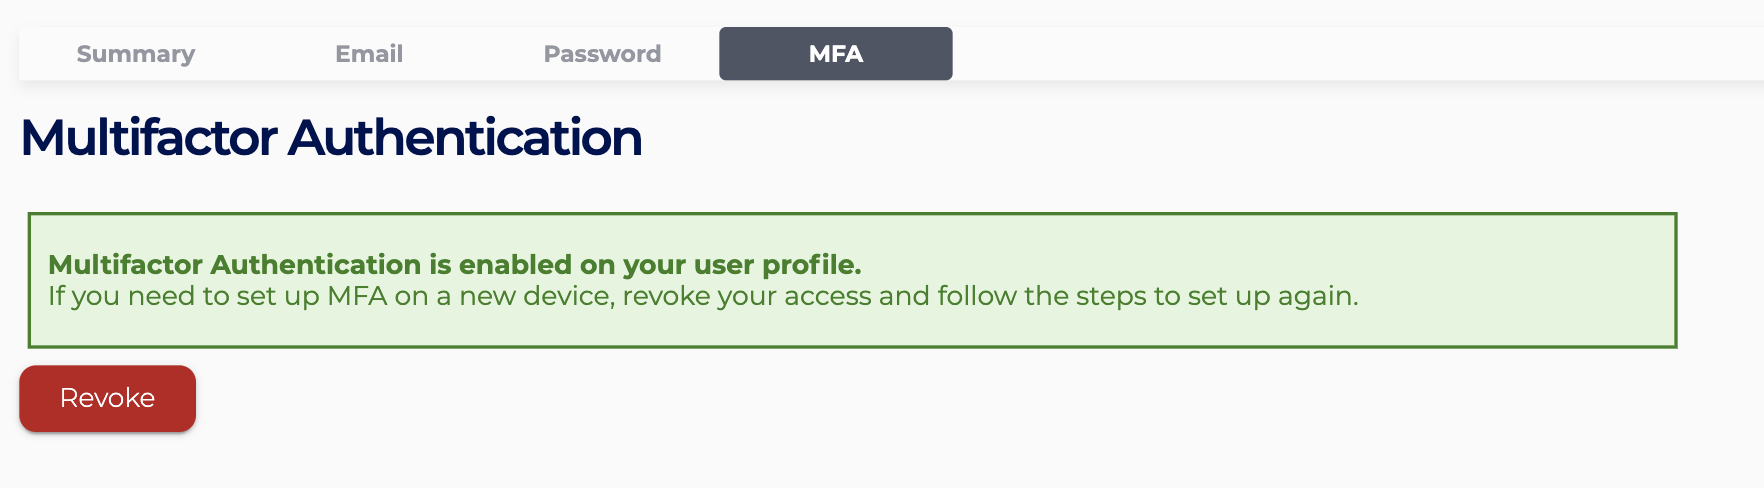View account Summary section
Image resolution: width=1764 pixels, height=488 pixels.
[136, 54]
